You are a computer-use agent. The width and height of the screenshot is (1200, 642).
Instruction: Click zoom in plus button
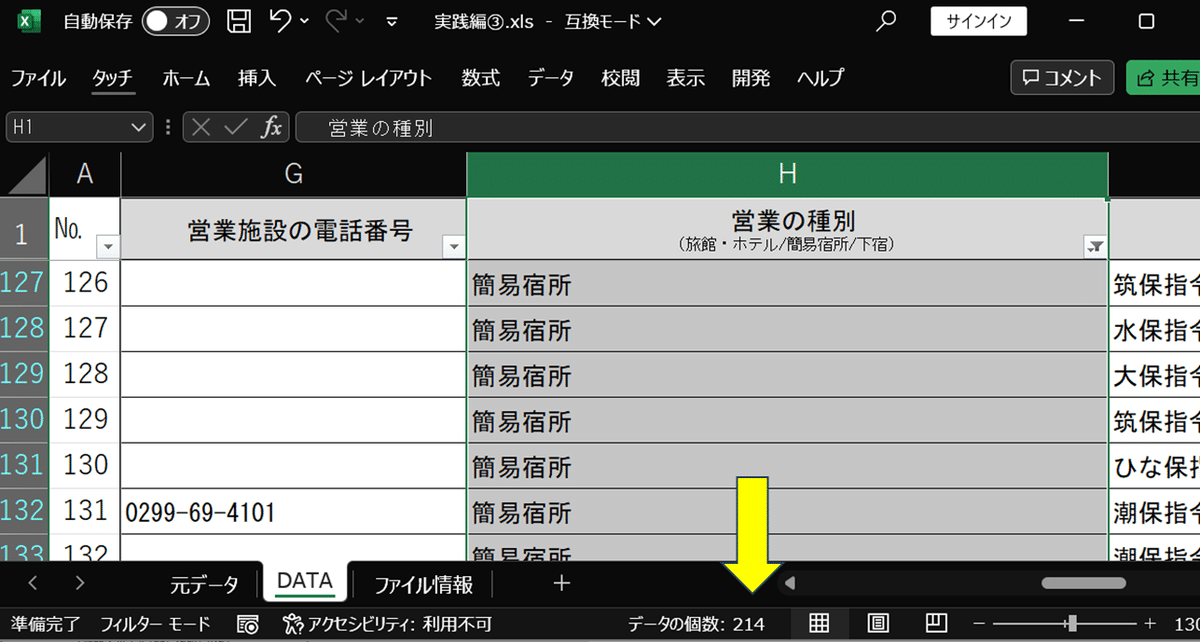(x=1150, y=624)
